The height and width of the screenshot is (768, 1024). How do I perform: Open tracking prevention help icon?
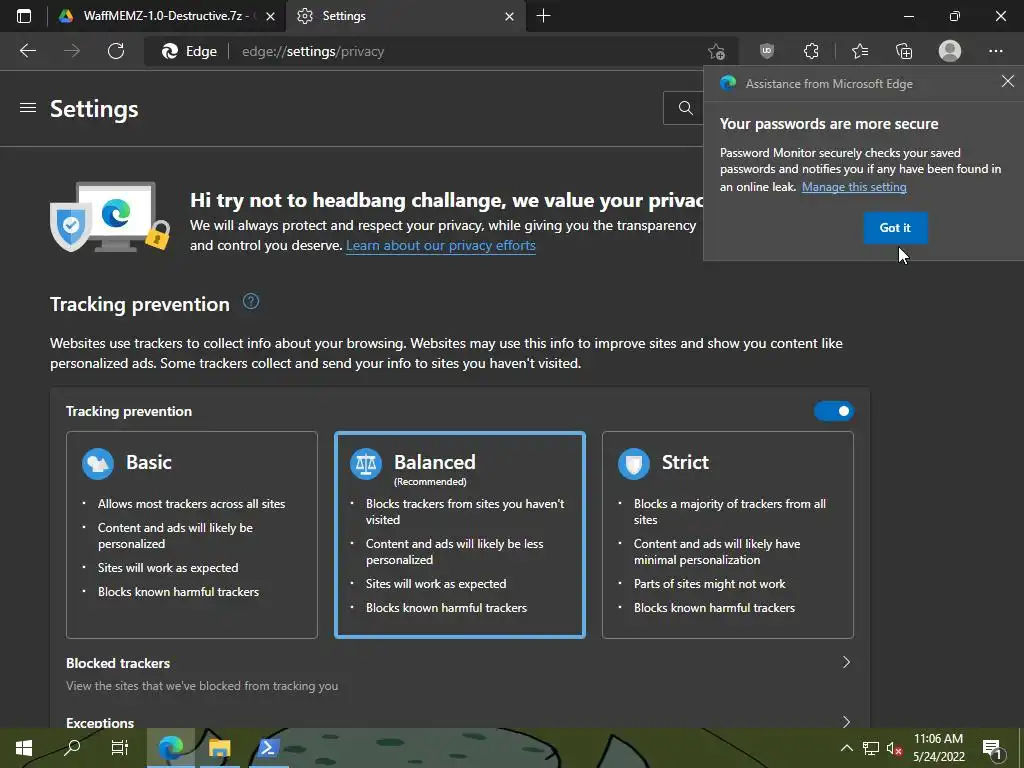pos(251,302)
